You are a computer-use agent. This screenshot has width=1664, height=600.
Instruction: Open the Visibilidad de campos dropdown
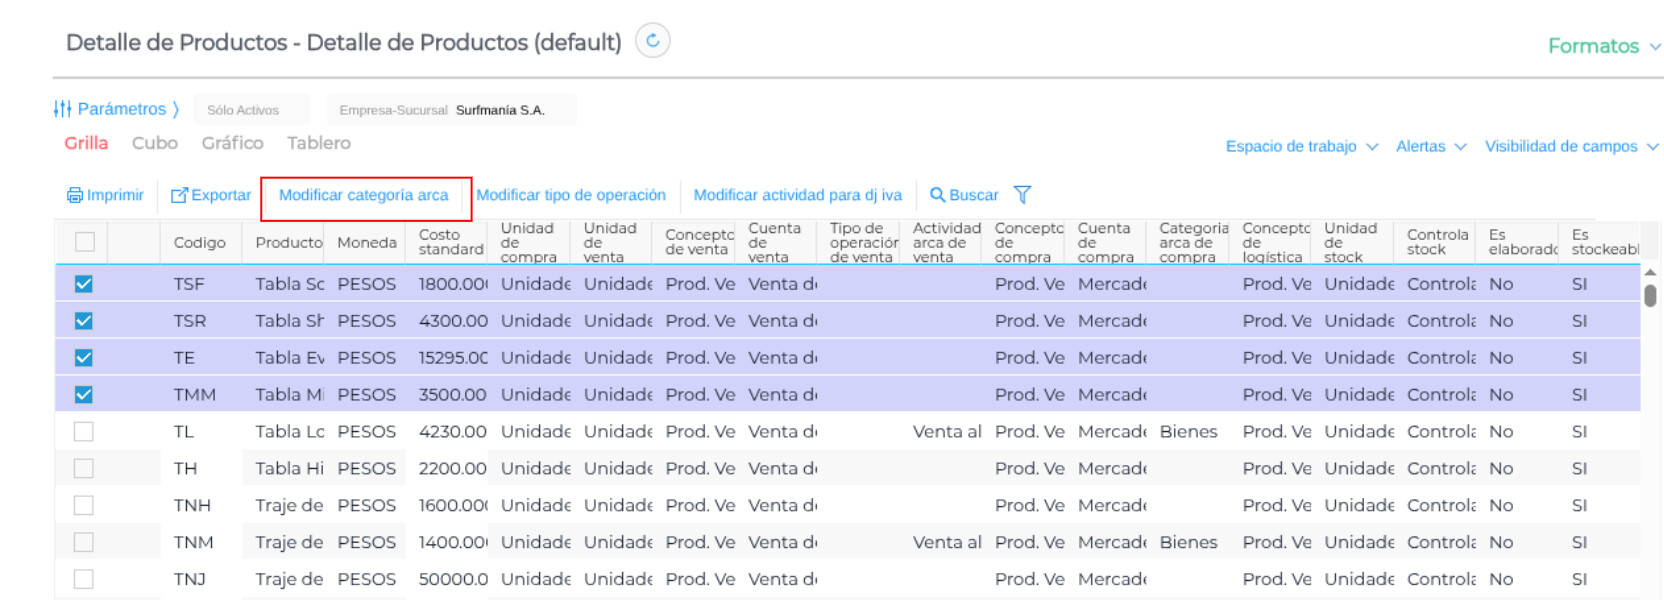click(x=1570, y=146)
